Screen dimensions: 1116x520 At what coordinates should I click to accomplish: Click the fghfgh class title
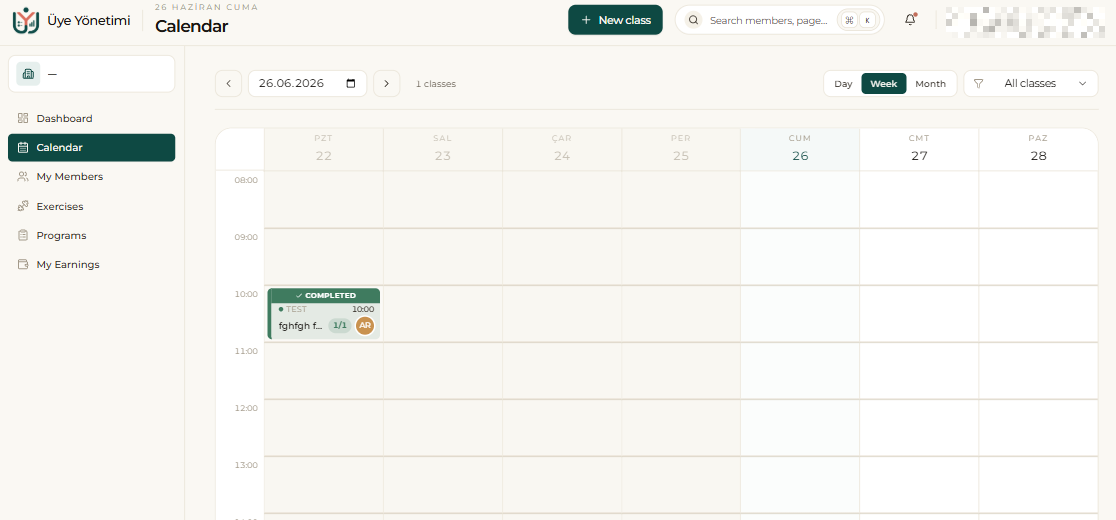pos(301,326)
